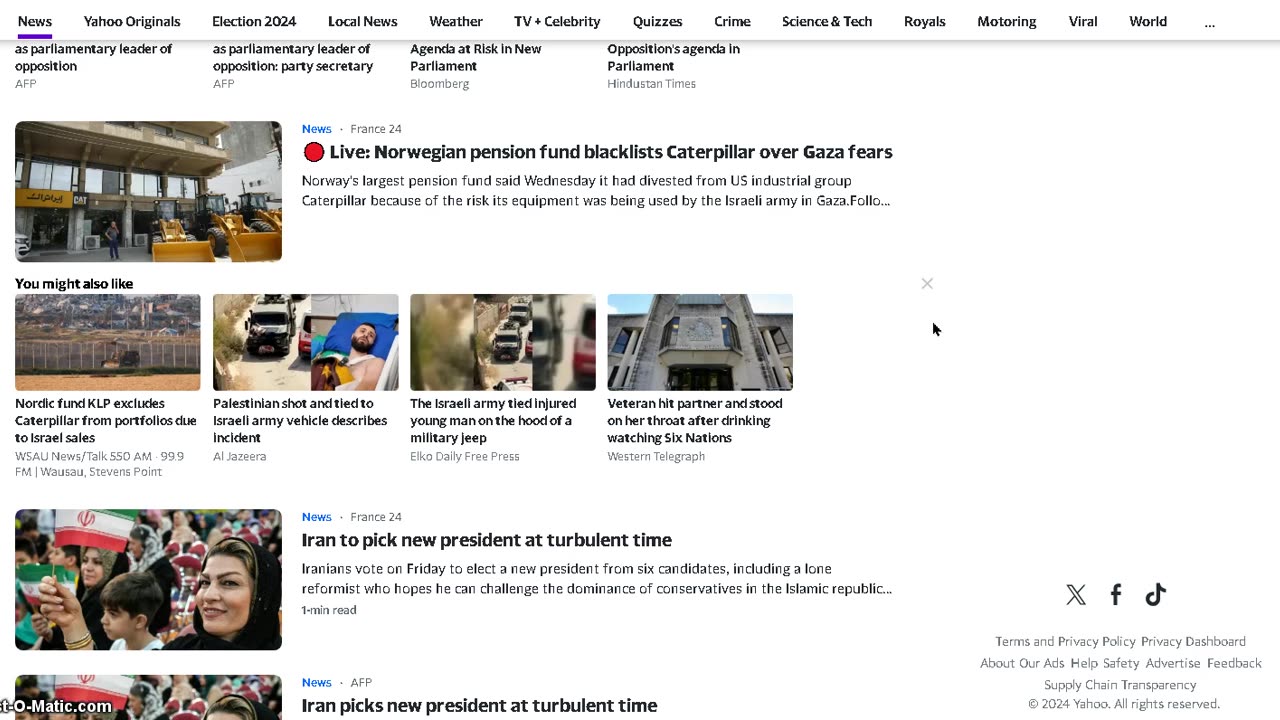Dismiss the 'You might also like' section
Image resolution: width=1280 pixels, height=720 pixels.
pos(927,284)
